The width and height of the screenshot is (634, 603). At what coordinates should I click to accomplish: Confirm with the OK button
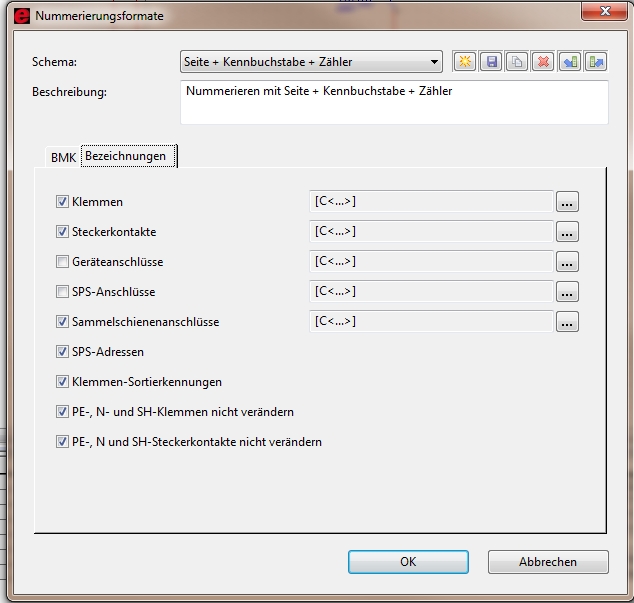click(408, 562)
